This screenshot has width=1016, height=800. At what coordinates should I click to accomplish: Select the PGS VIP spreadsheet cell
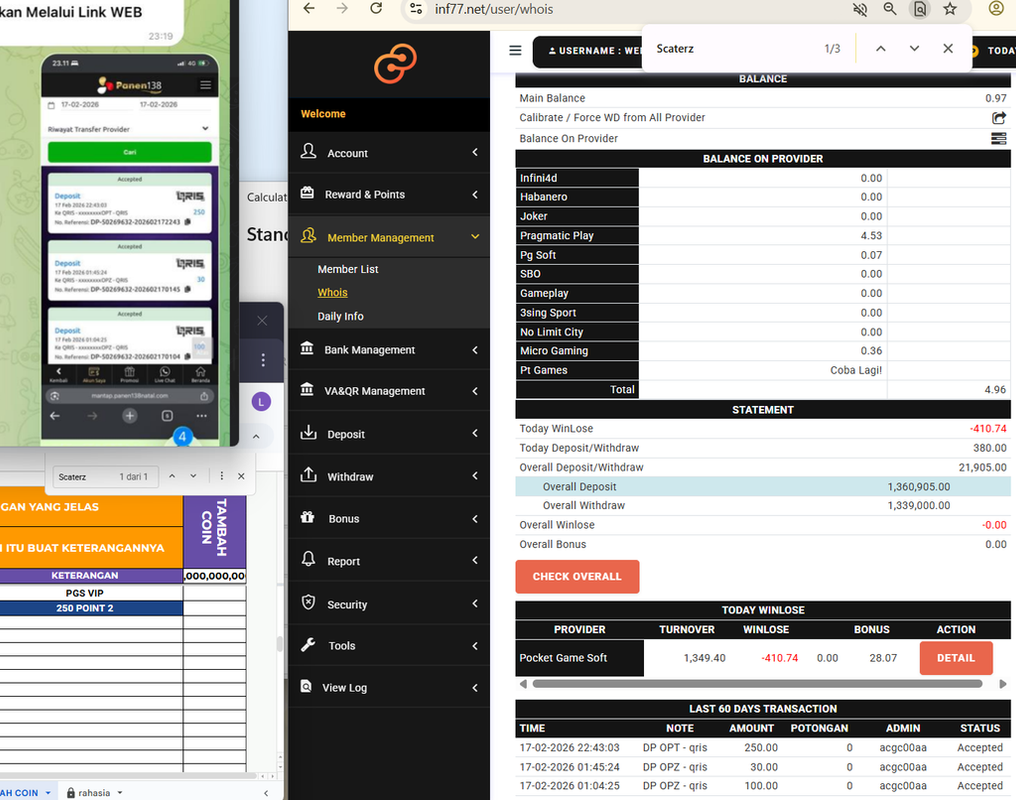(91, 593)
